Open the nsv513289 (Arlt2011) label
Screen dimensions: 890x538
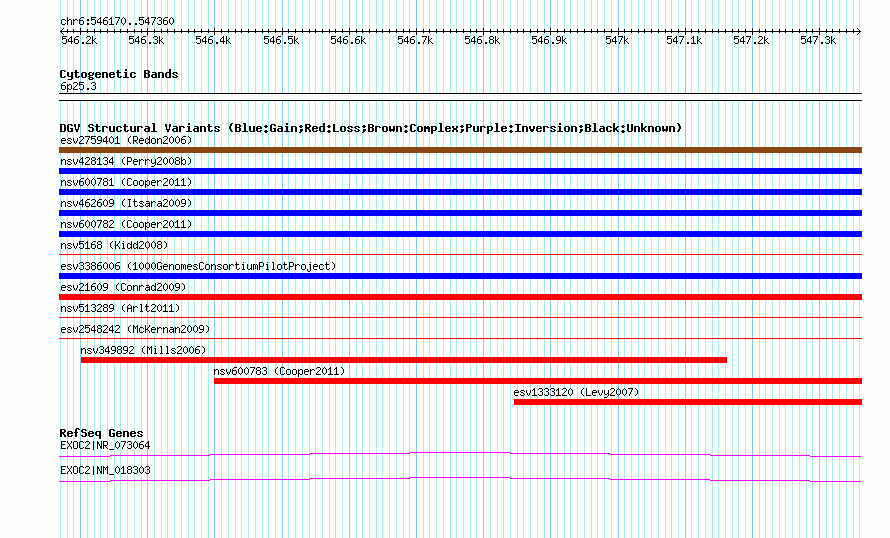tap(120, 308)
